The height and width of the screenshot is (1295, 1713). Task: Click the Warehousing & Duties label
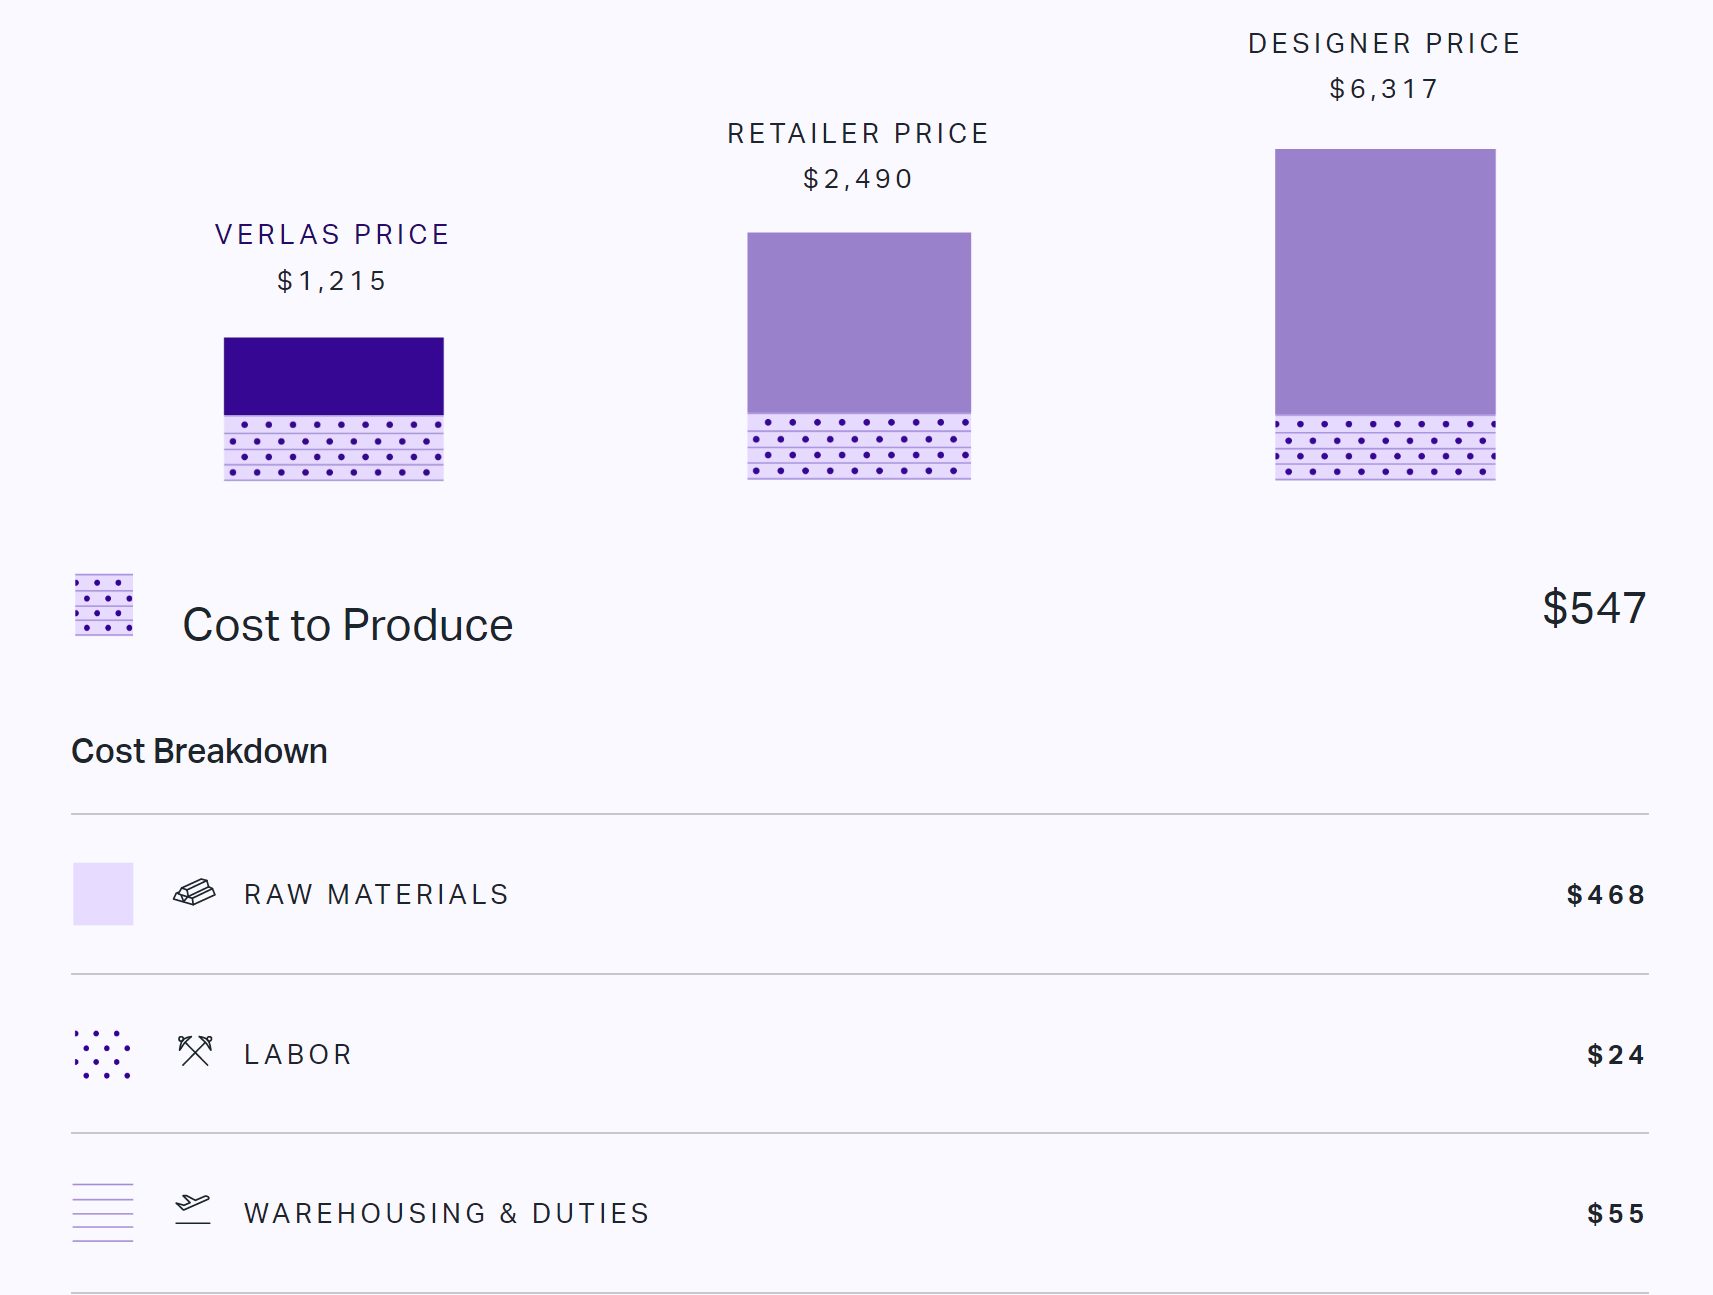pos(447,1214)
